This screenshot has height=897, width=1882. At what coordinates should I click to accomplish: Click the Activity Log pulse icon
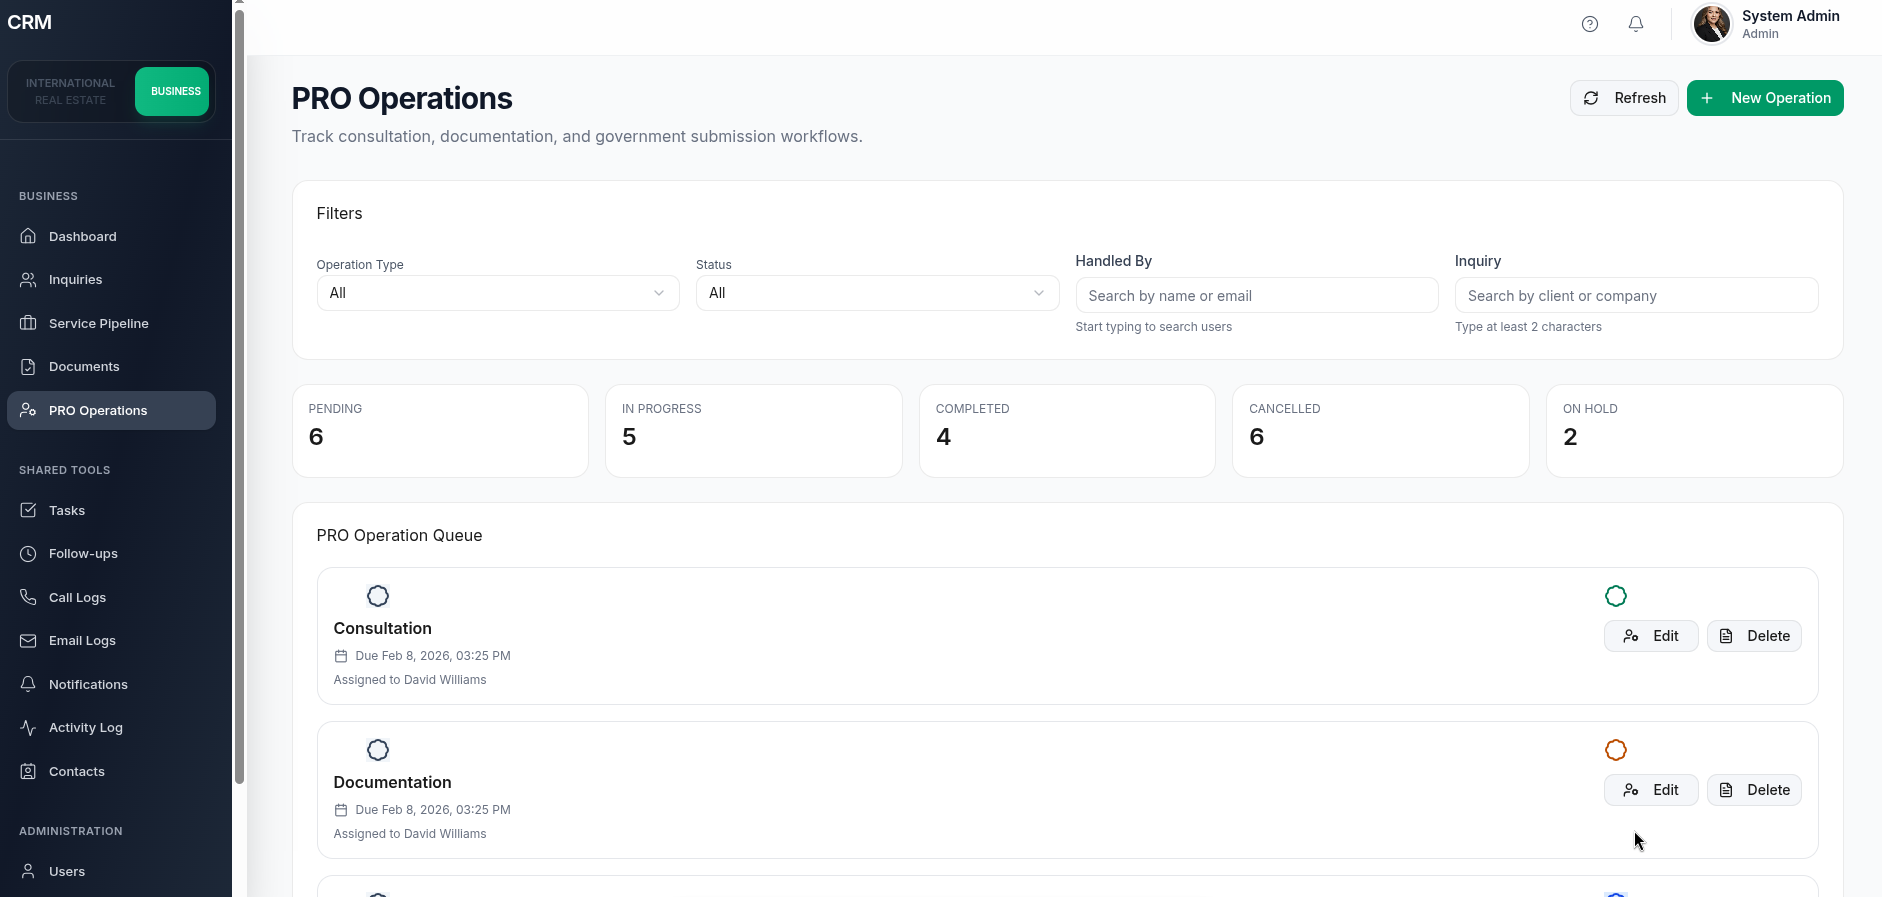coord(28,728)
